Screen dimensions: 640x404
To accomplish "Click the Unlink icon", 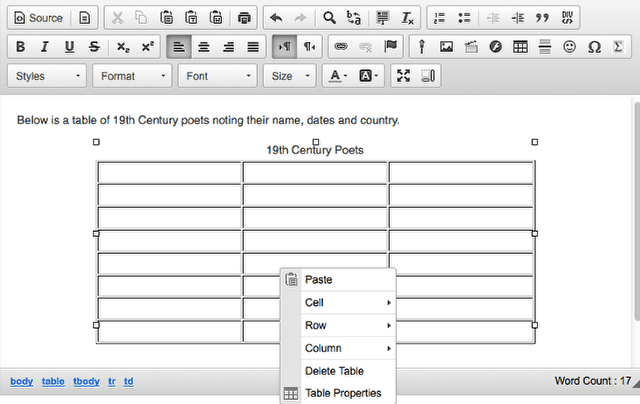I will [366, 47].
